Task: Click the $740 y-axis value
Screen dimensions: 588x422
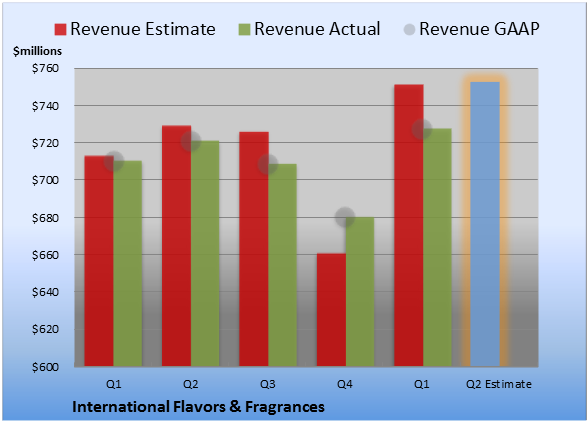Action: point(45,106)
